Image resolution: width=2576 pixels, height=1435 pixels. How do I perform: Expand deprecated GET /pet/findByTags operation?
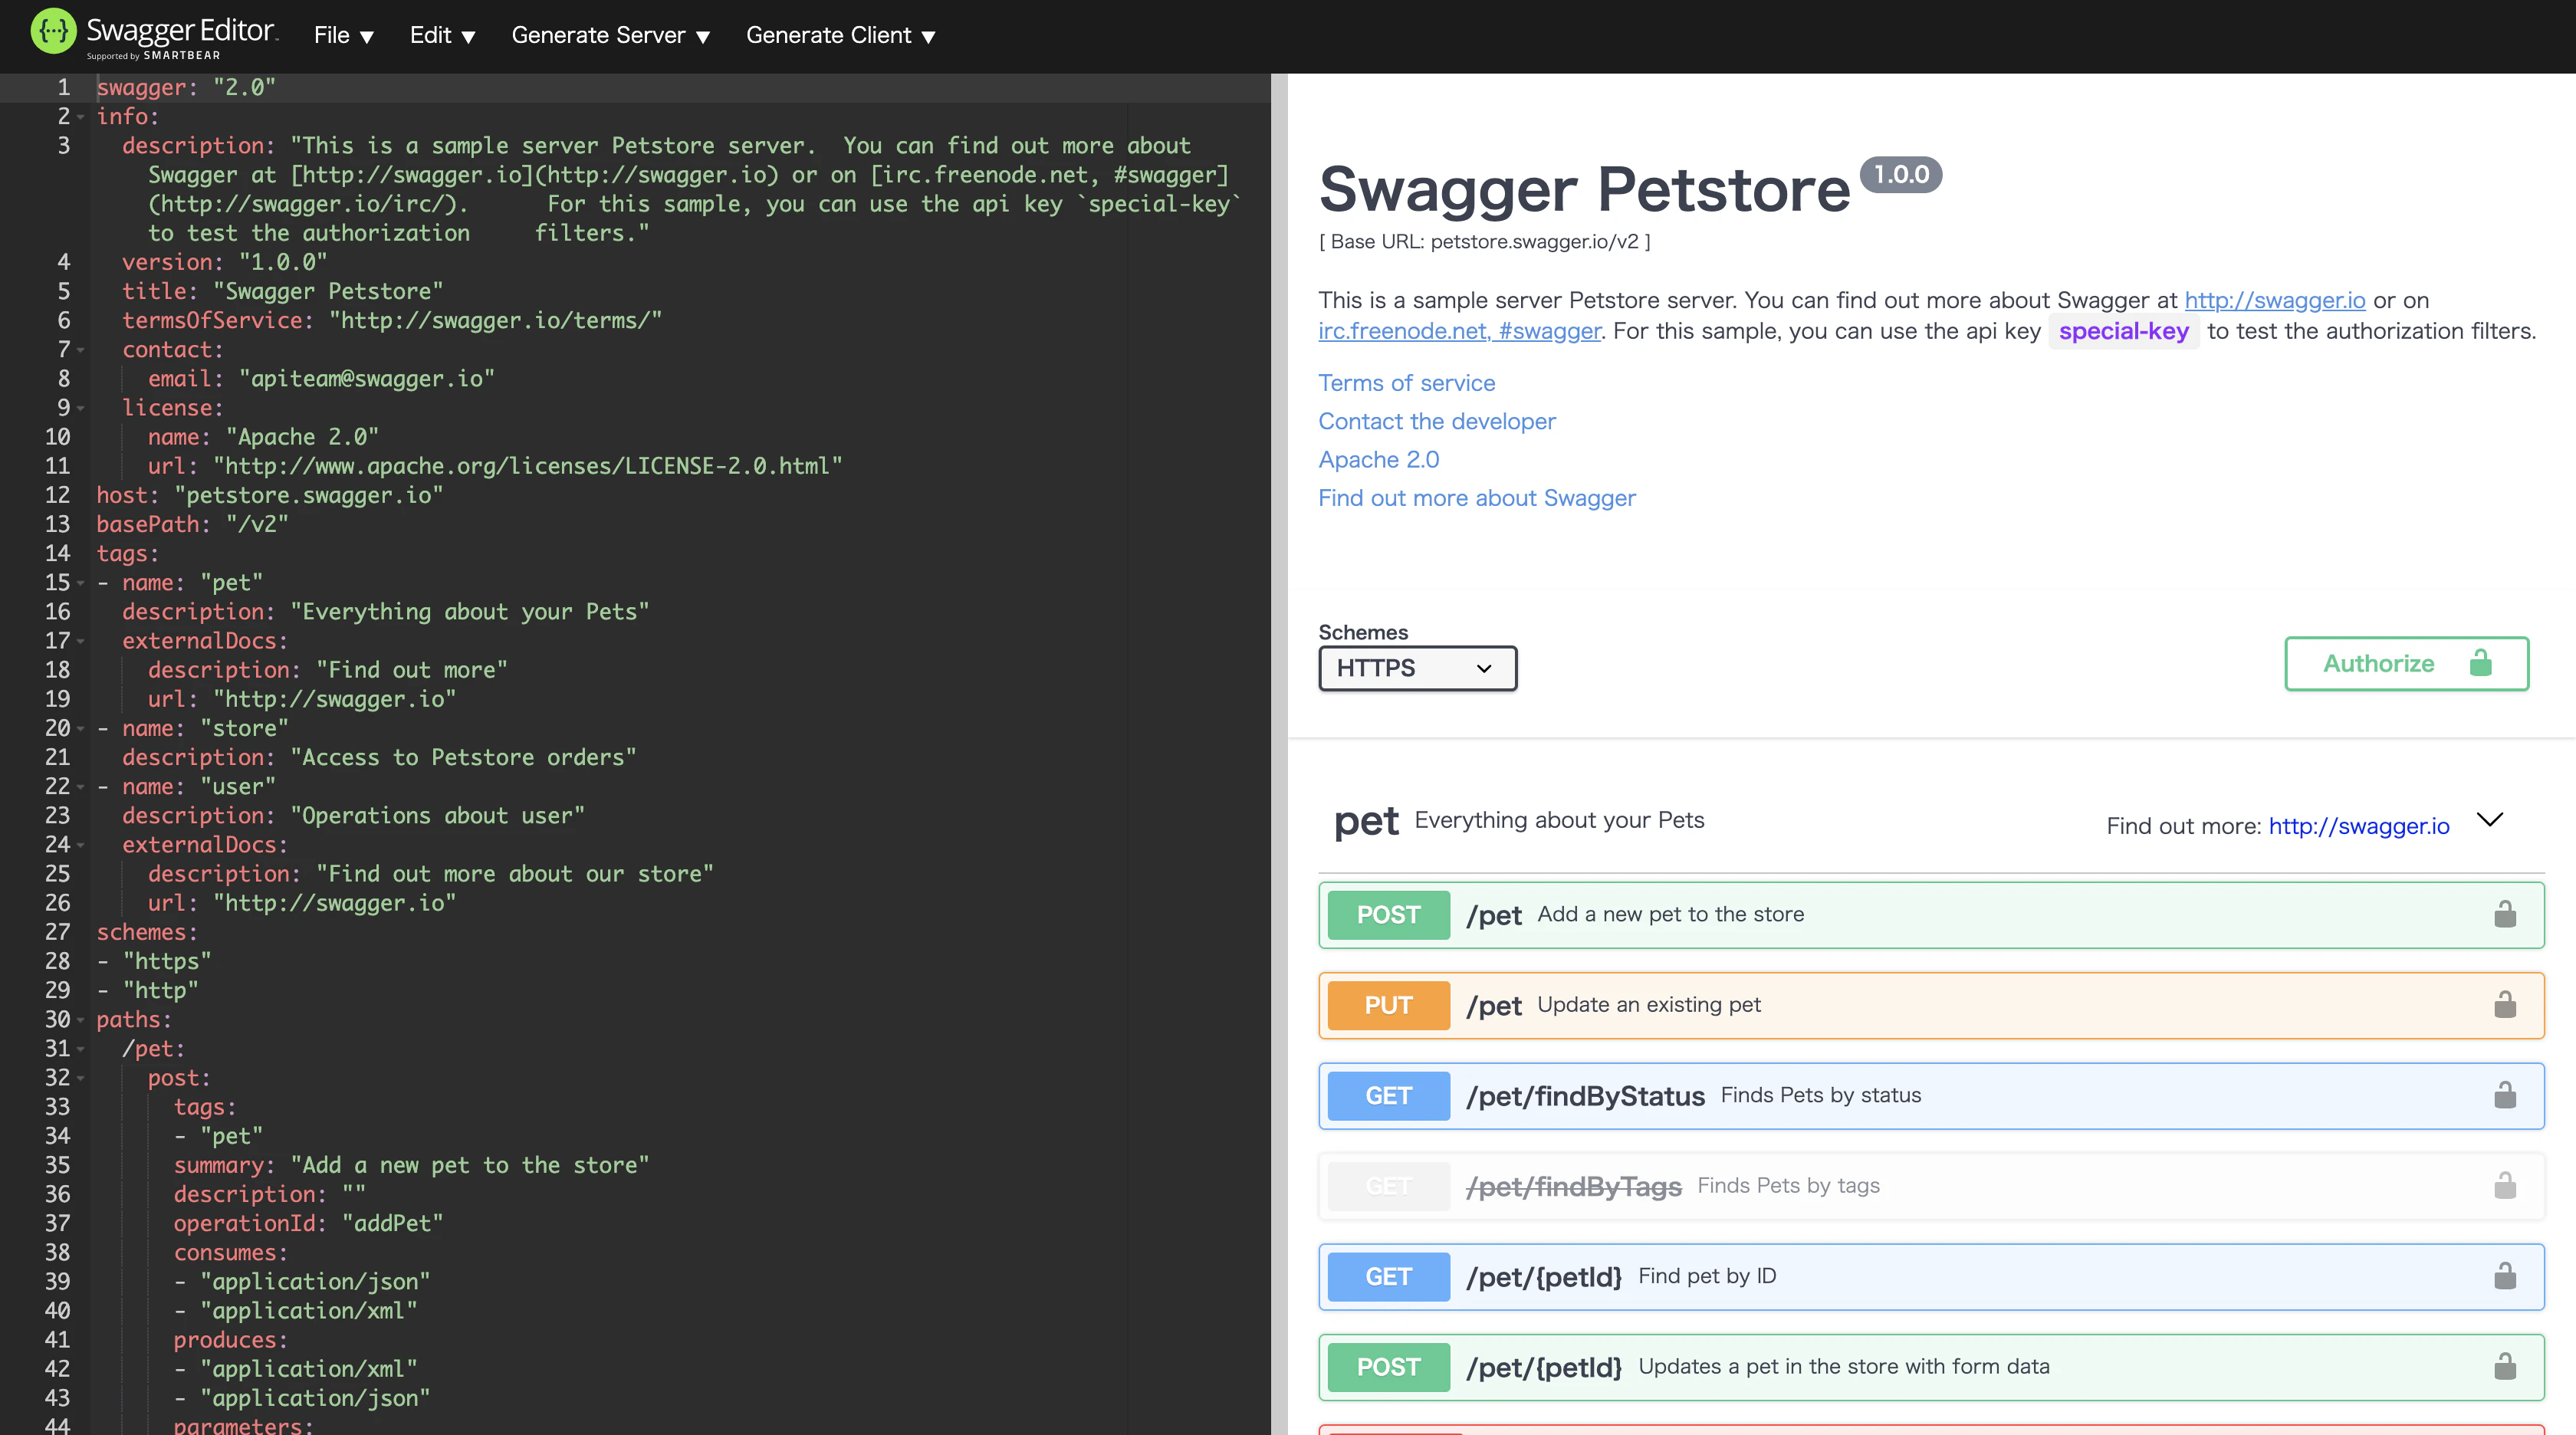coord(1931,1185)
